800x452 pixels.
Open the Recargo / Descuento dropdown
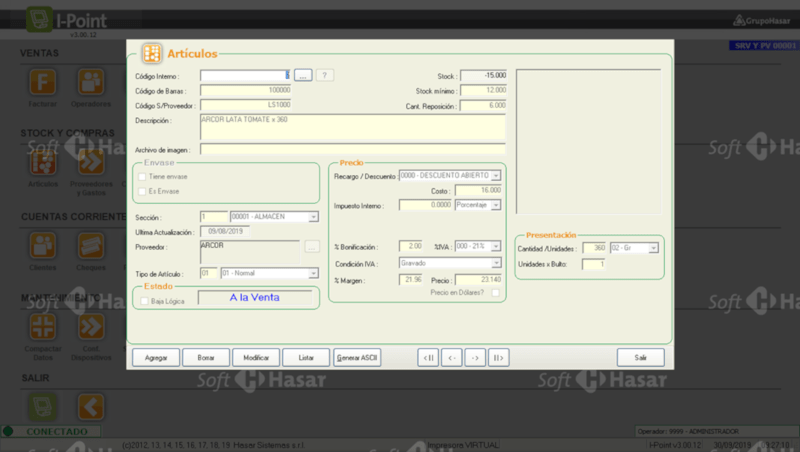495,176
